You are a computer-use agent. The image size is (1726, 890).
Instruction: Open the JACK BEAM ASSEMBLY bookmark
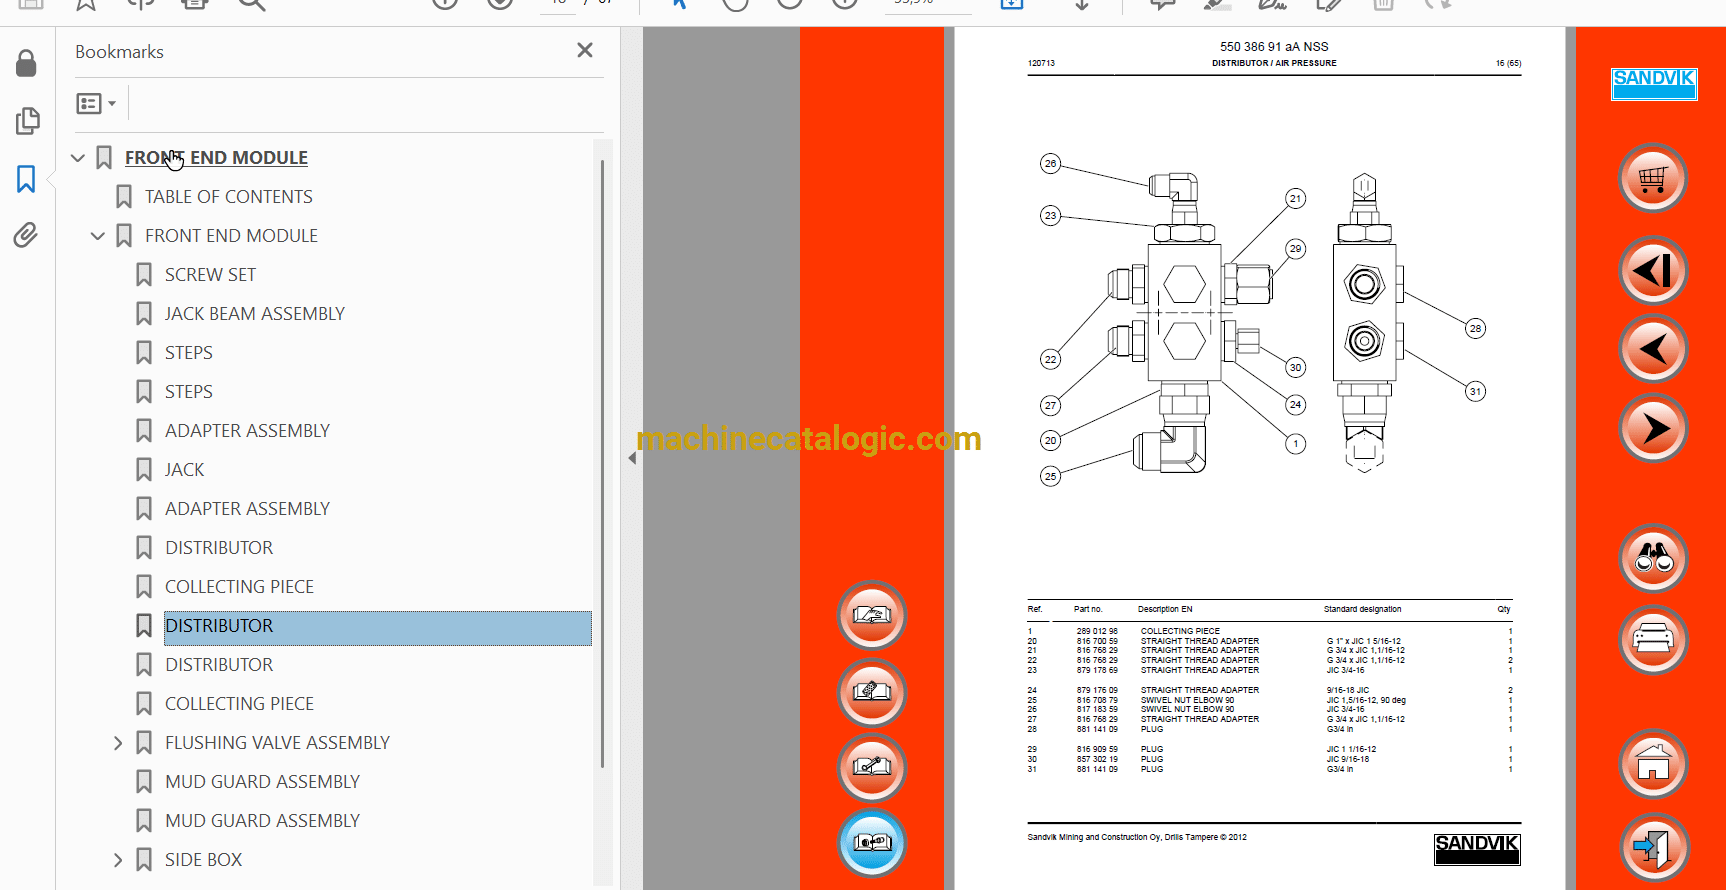tap(255, 314)
